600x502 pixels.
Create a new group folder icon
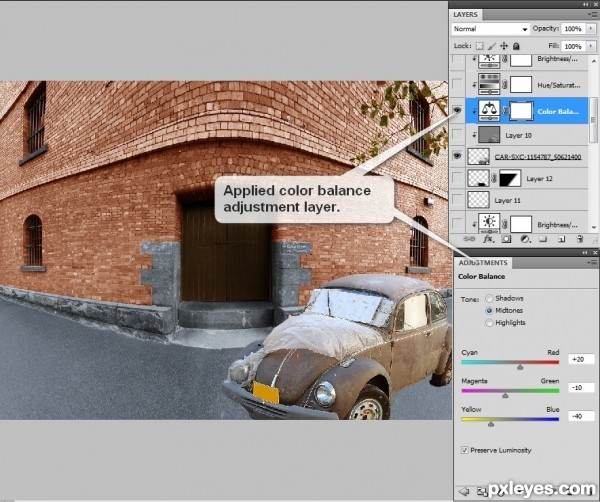[543, 240]
